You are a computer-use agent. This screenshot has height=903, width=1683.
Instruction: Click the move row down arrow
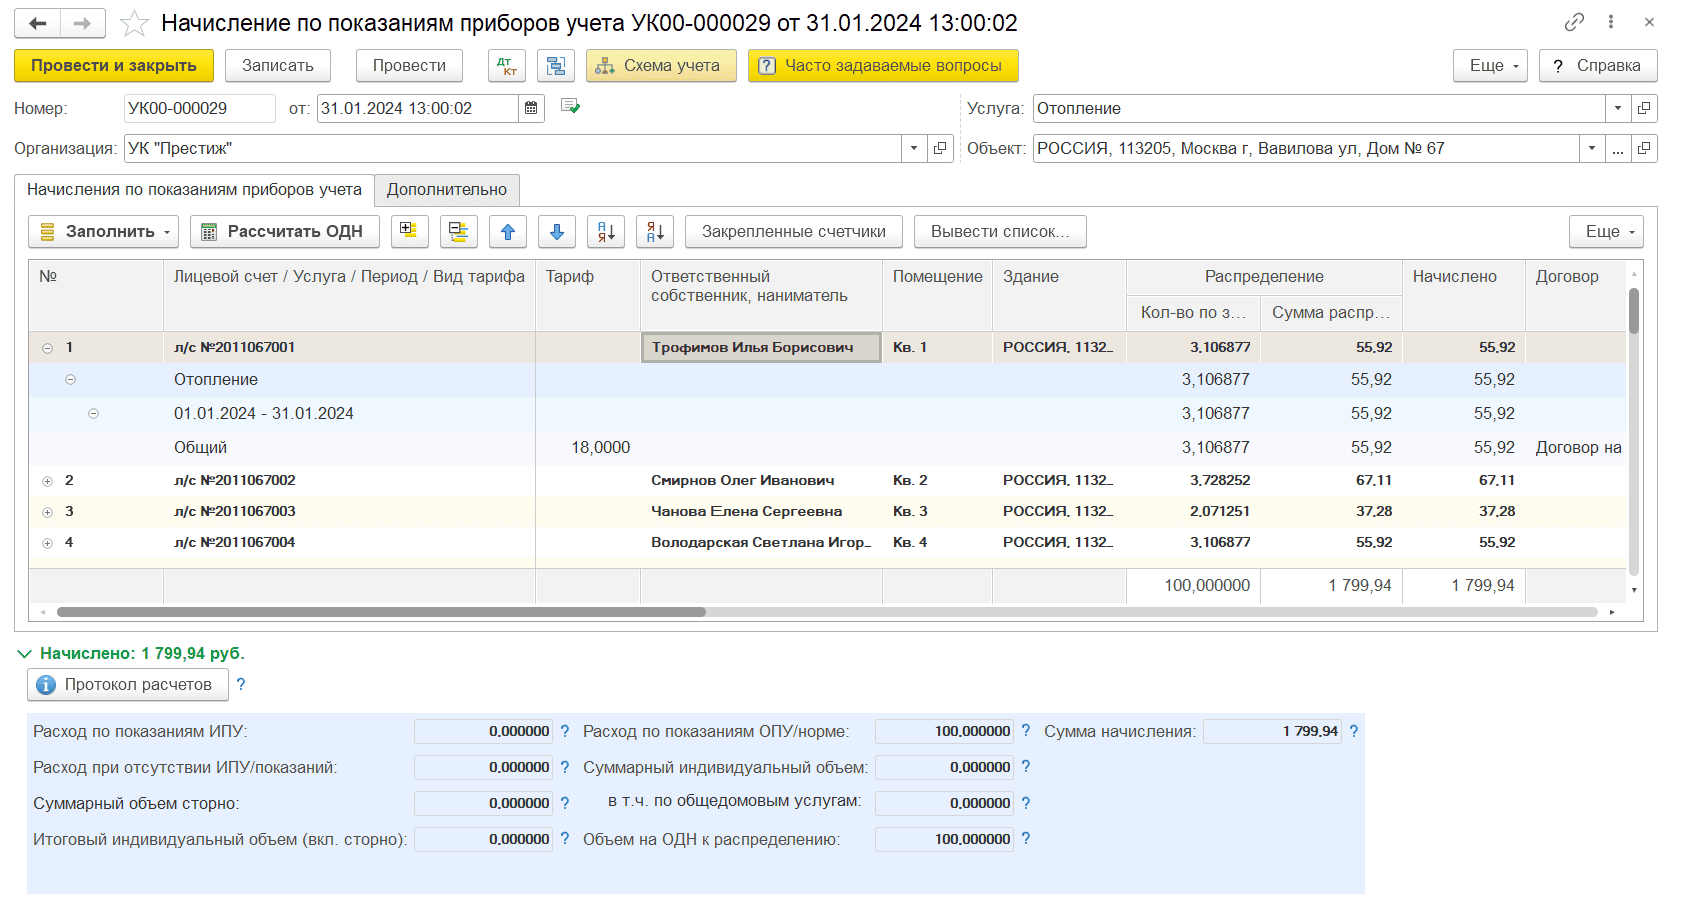pyautogui.click(x=557, y=232)
